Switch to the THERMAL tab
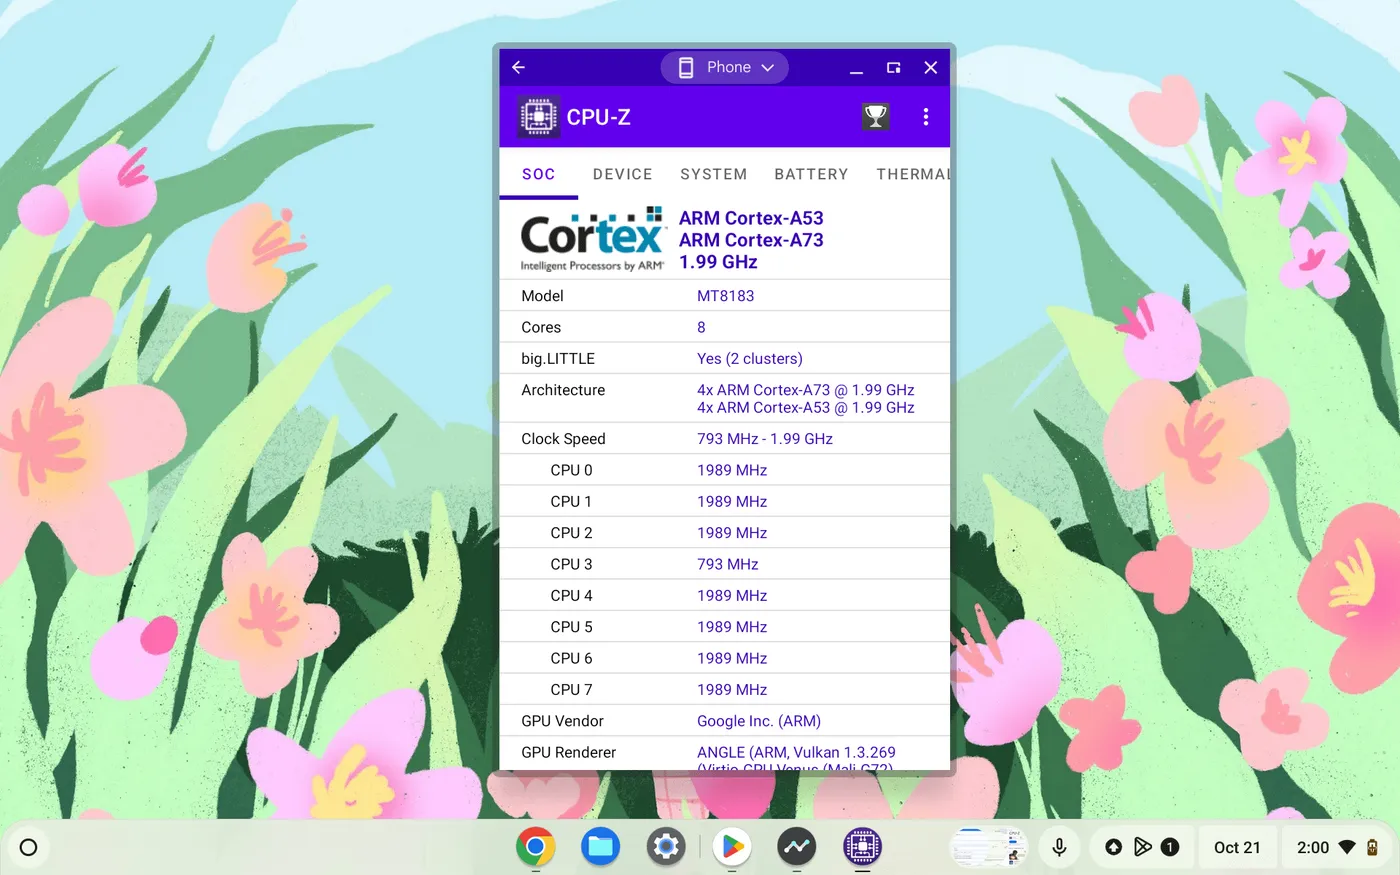This screenshot has width=1400, height=875. click(x=912, y=174)
